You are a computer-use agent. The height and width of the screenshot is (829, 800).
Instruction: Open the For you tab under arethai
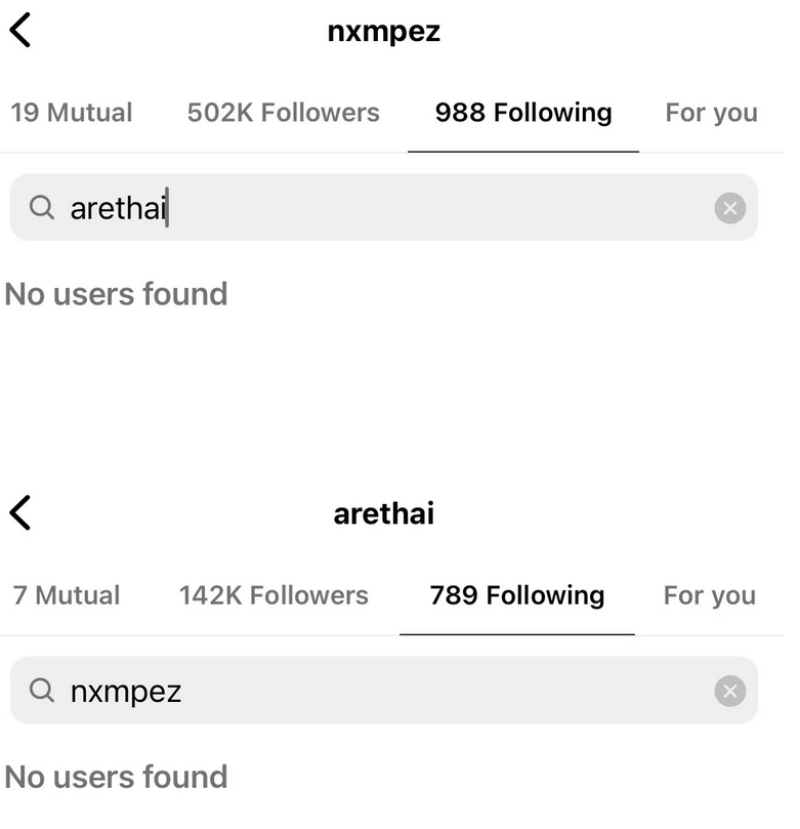tap(709, 596)
